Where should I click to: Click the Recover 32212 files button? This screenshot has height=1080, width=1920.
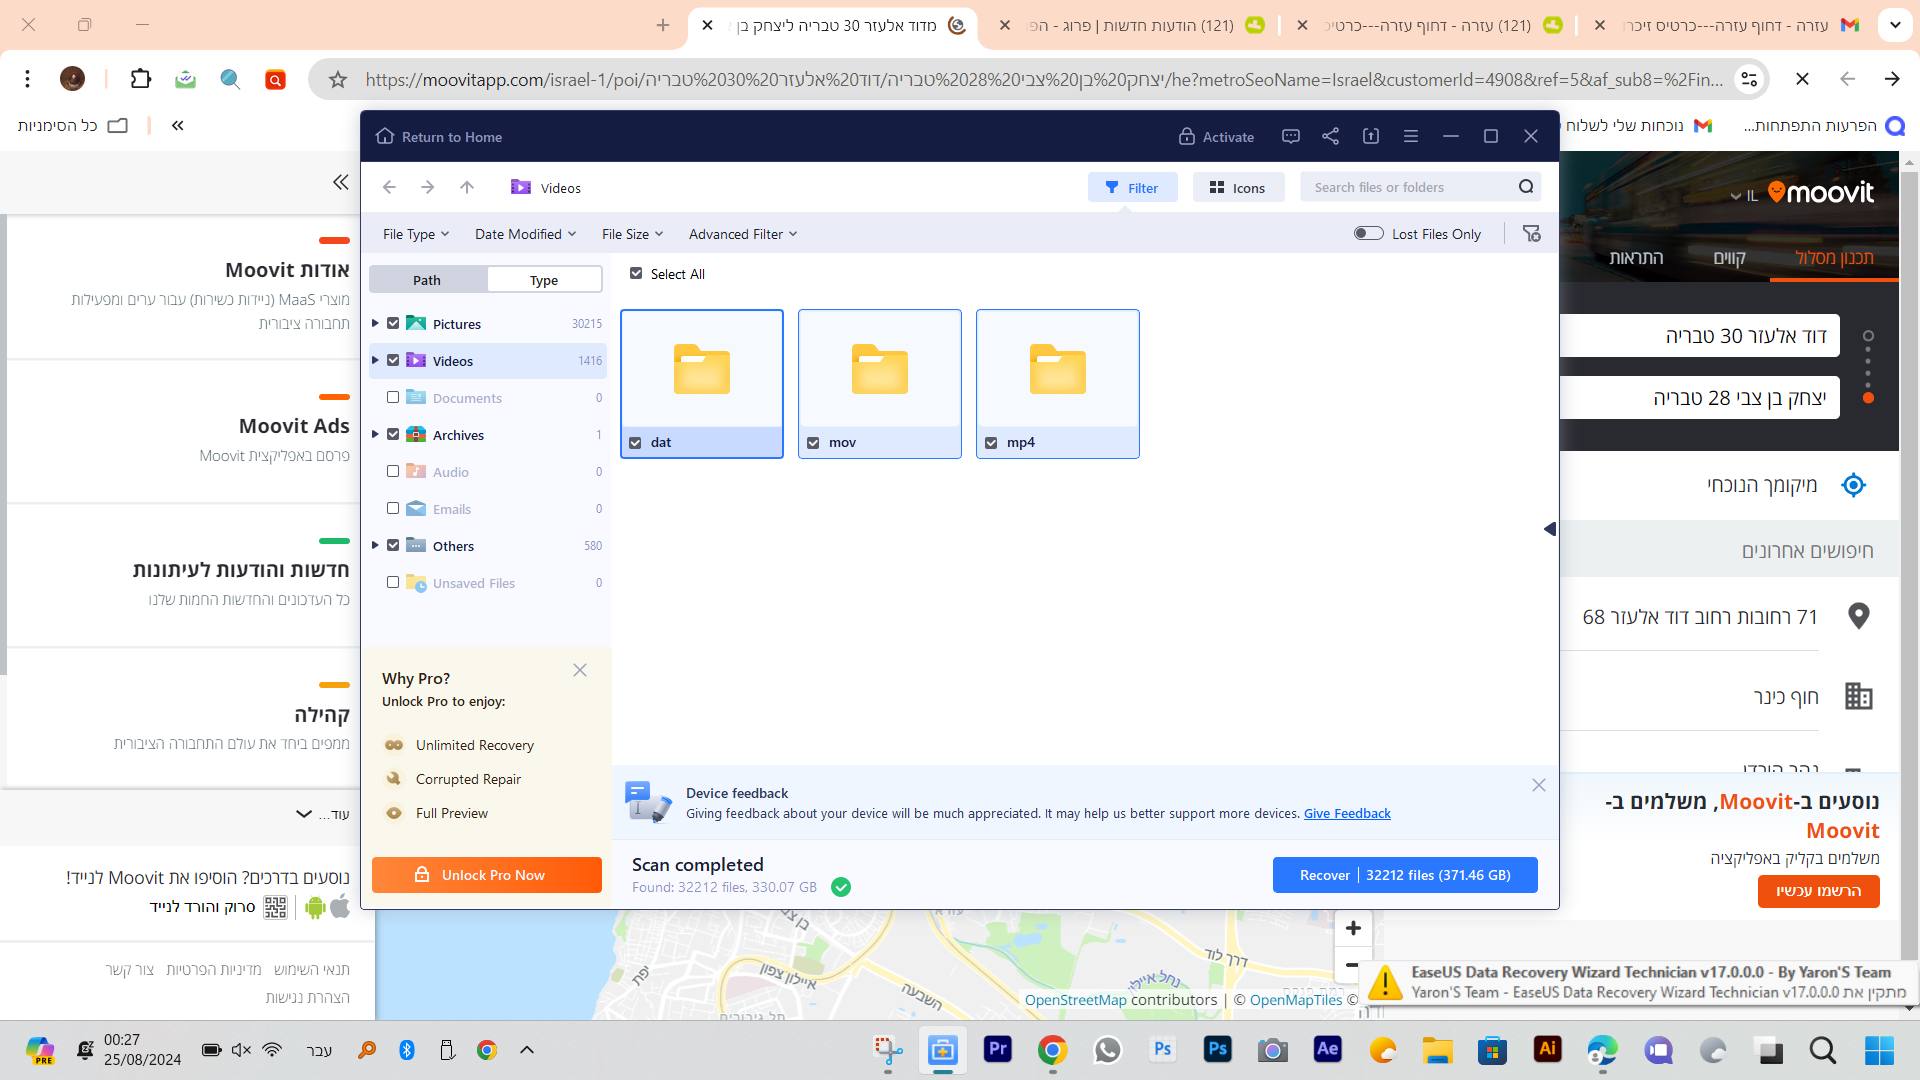[x=1404, y=874]
